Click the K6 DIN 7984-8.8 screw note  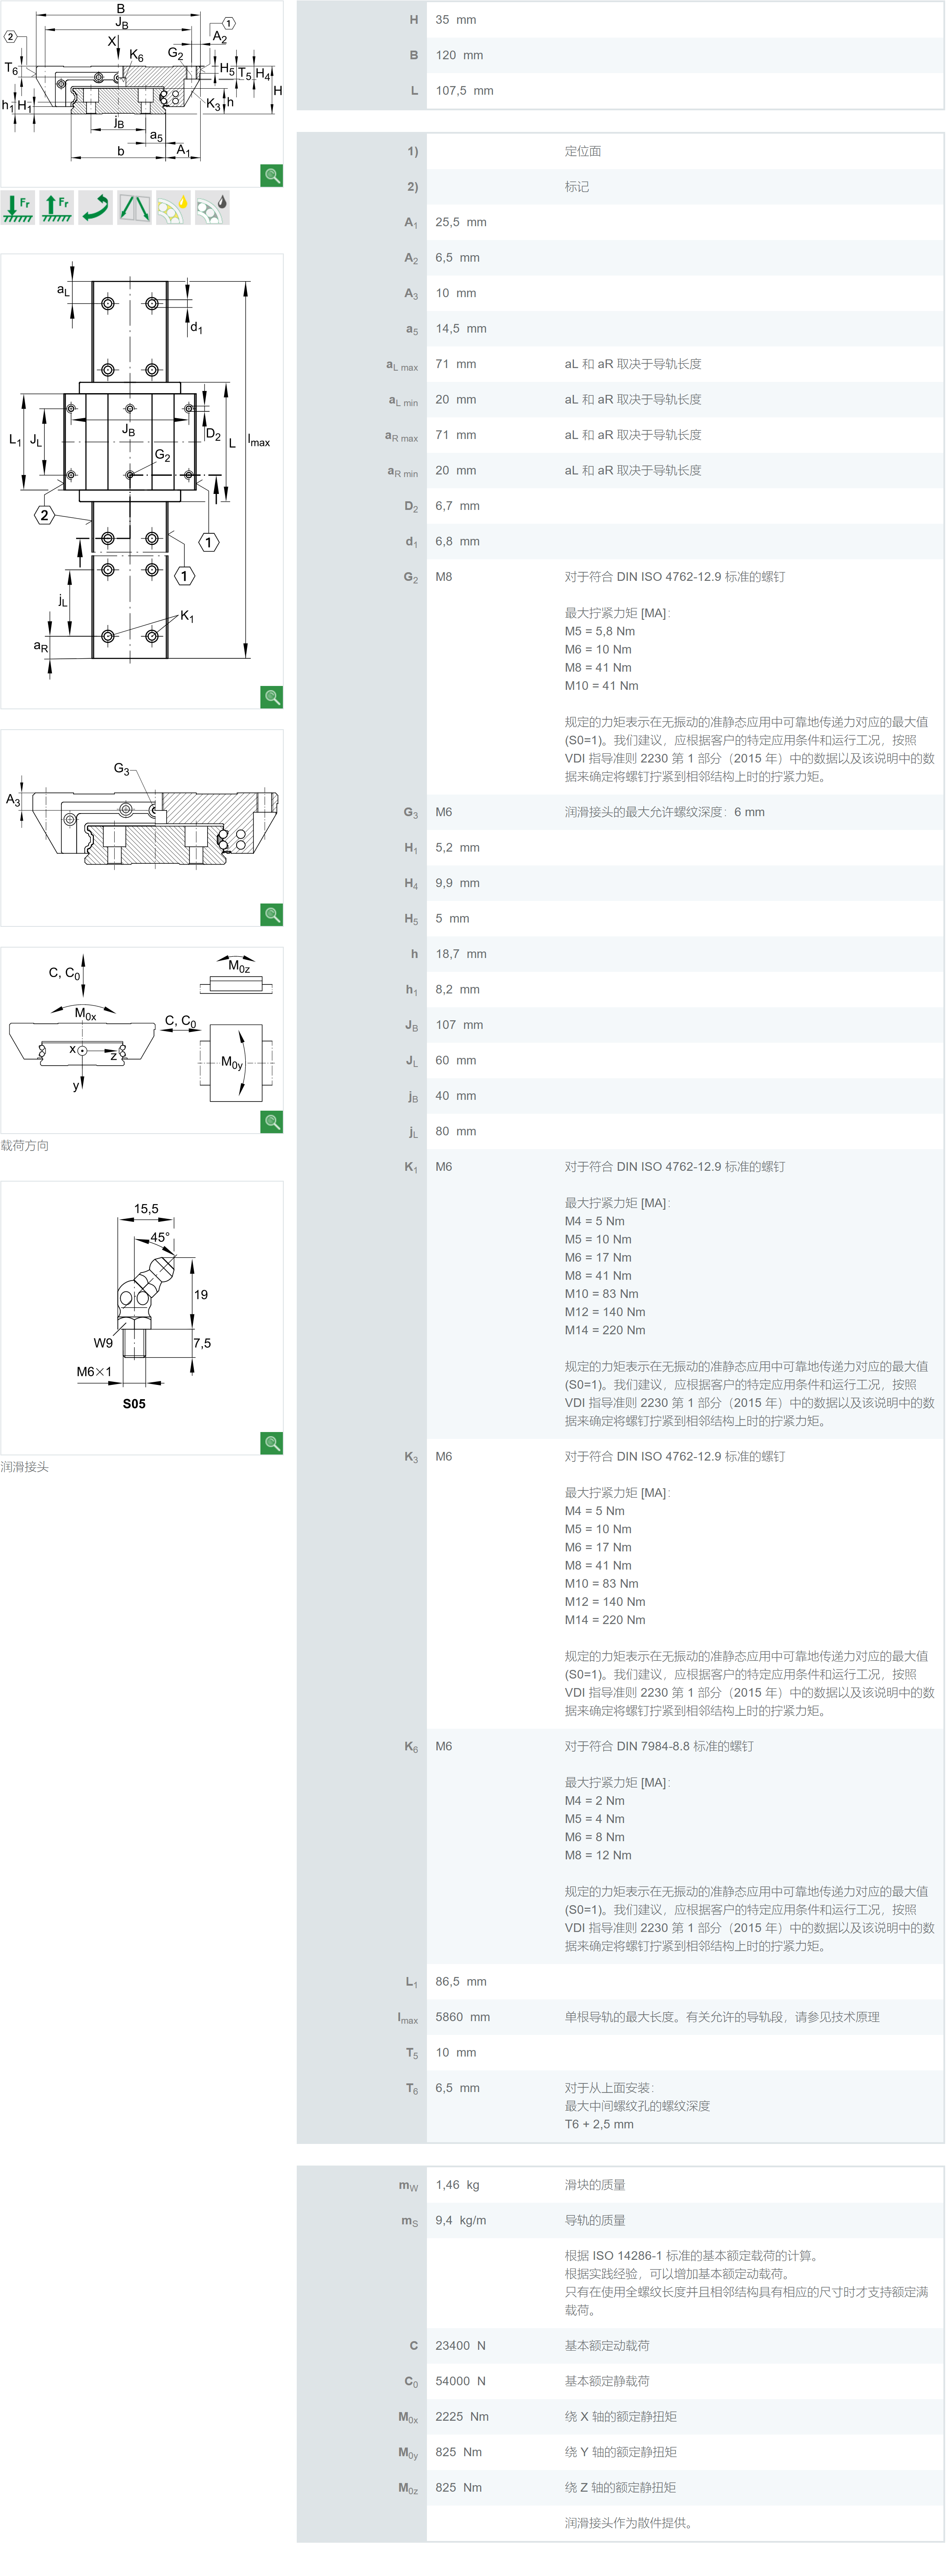point(659,1747)
